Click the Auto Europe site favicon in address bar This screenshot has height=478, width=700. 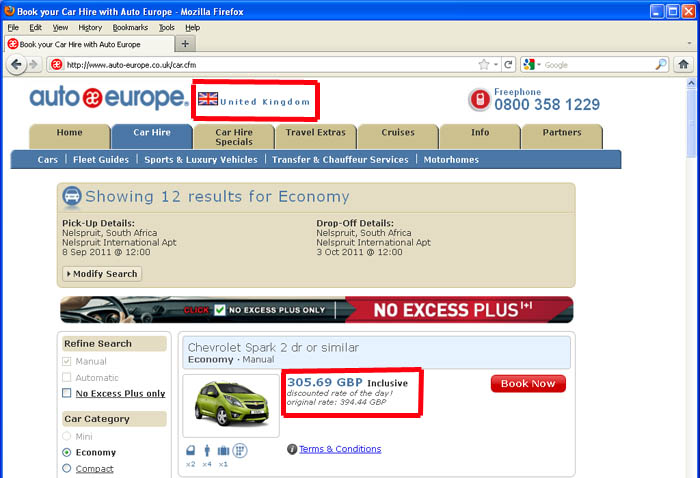tap(56, 65)
